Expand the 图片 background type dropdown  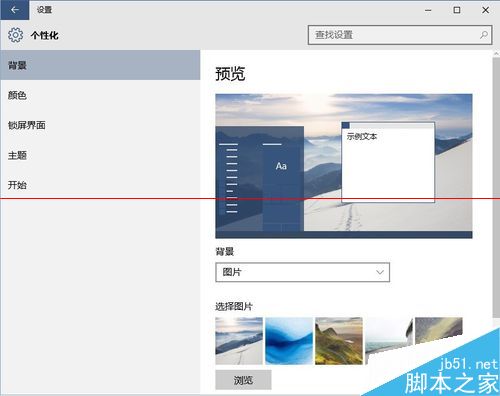pyautogui.click(x=302, y=272)
